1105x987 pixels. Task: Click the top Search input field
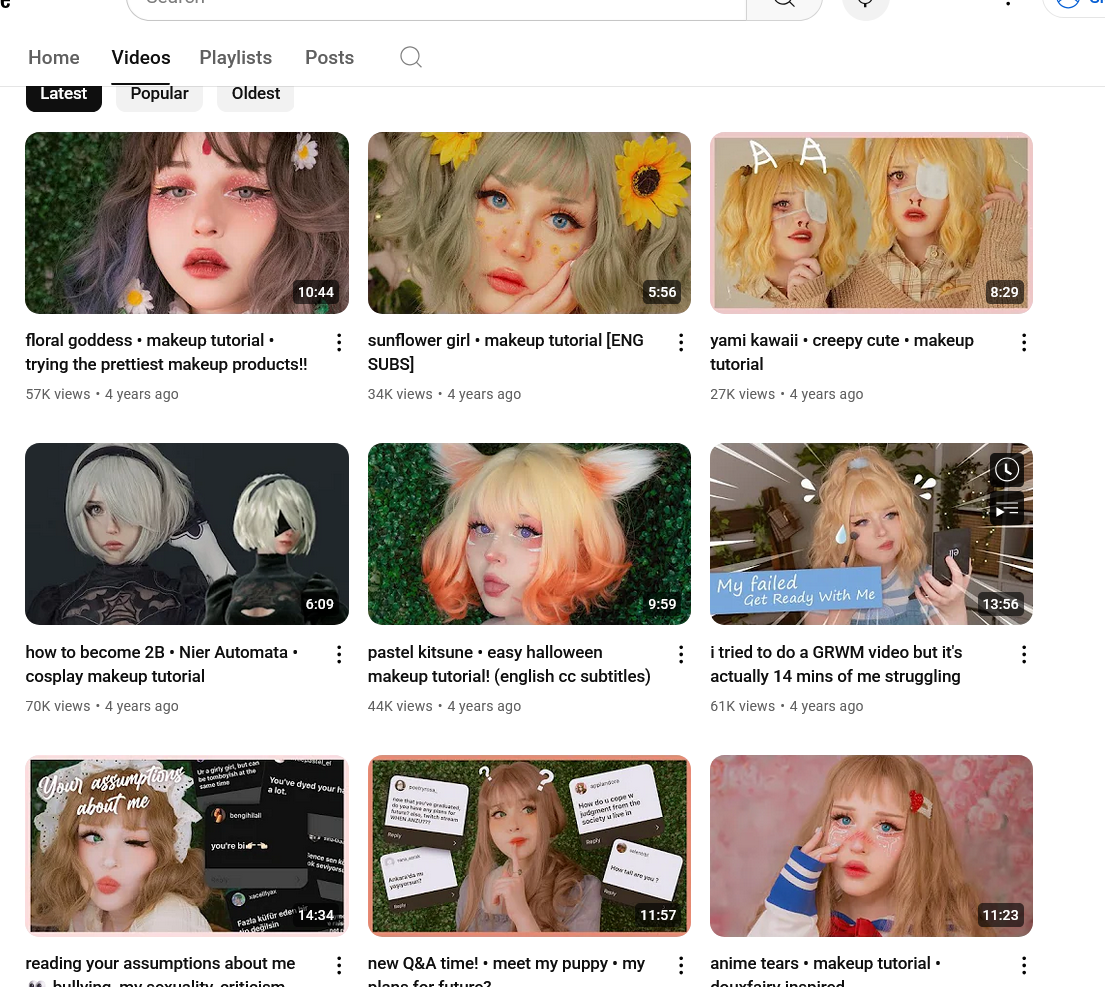tap(436, 5)
